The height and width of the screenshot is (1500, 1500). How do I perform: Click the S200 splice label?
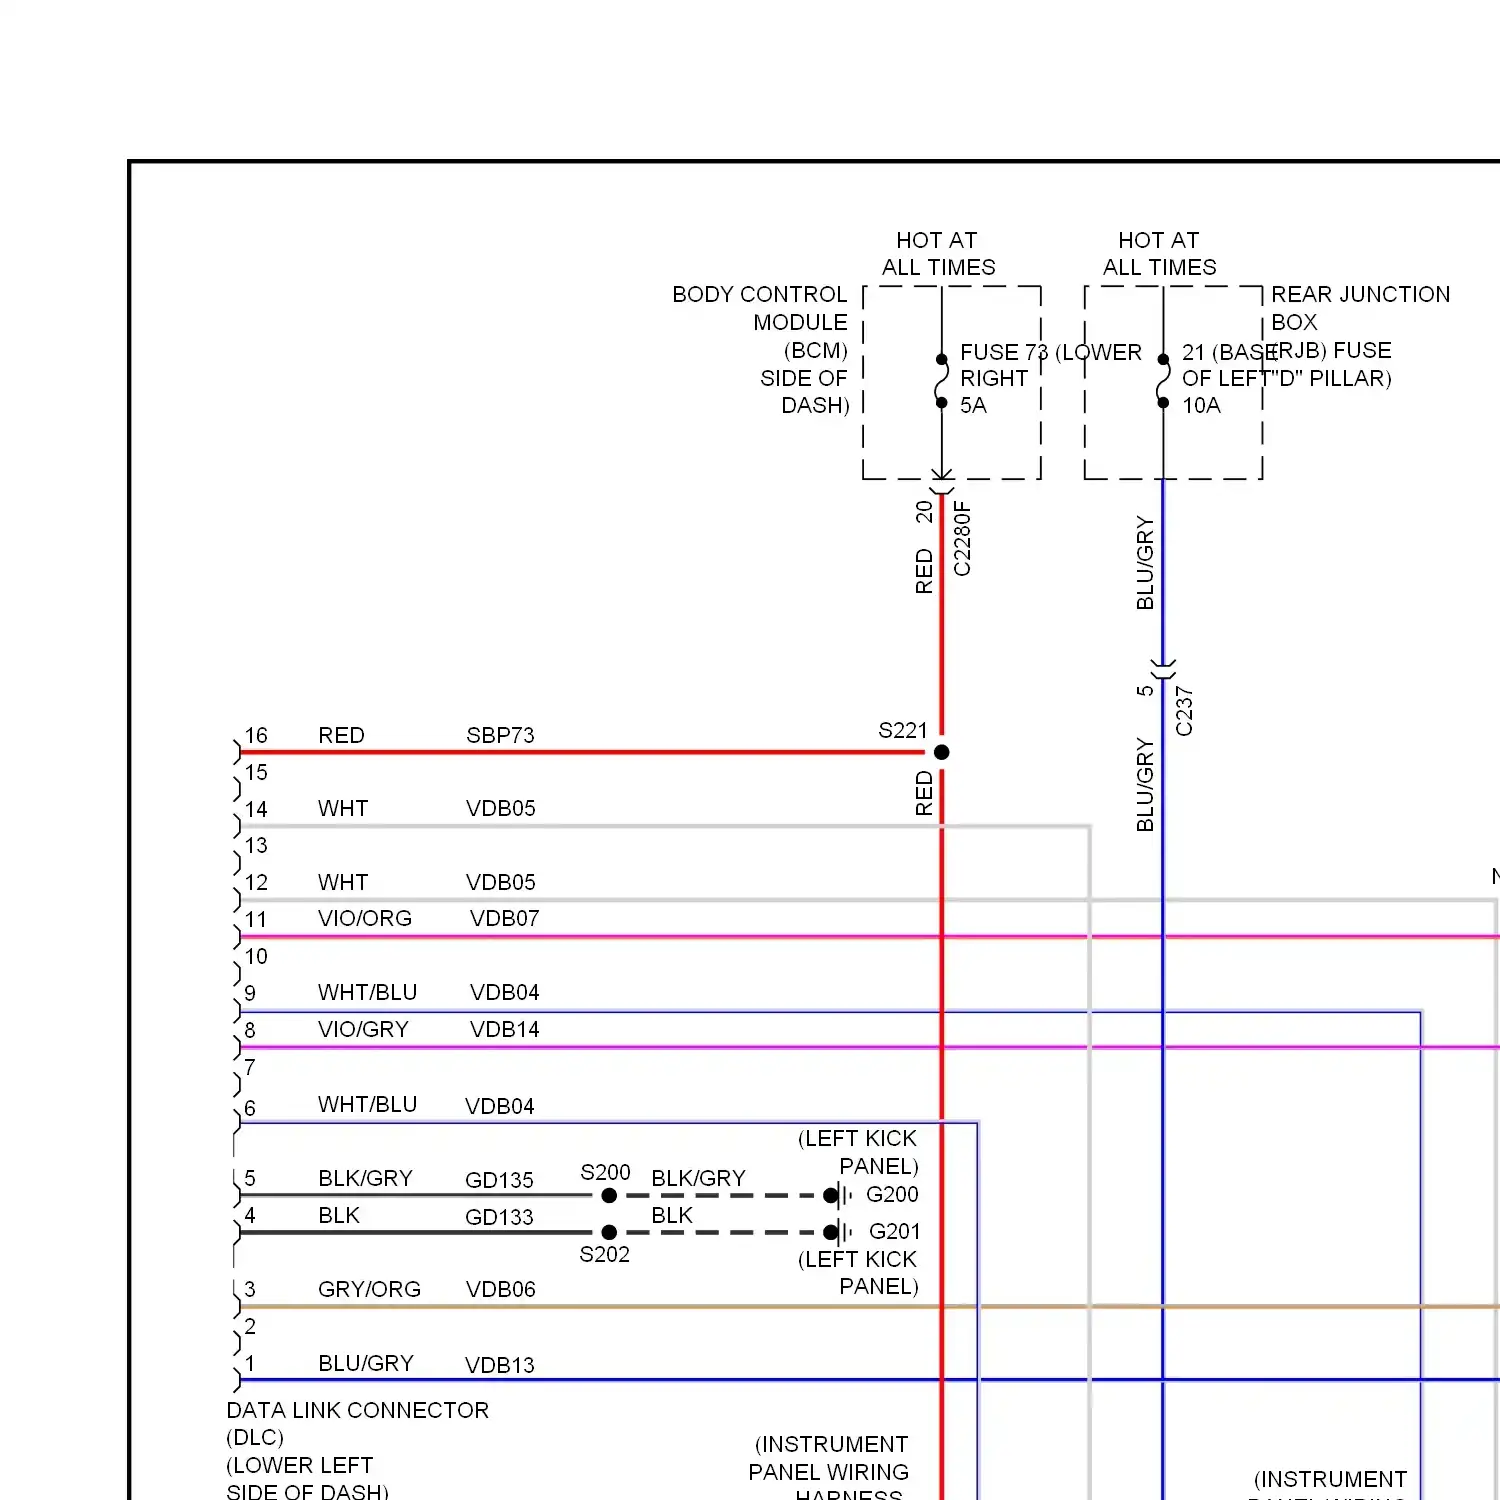[x=605, y=1172]
